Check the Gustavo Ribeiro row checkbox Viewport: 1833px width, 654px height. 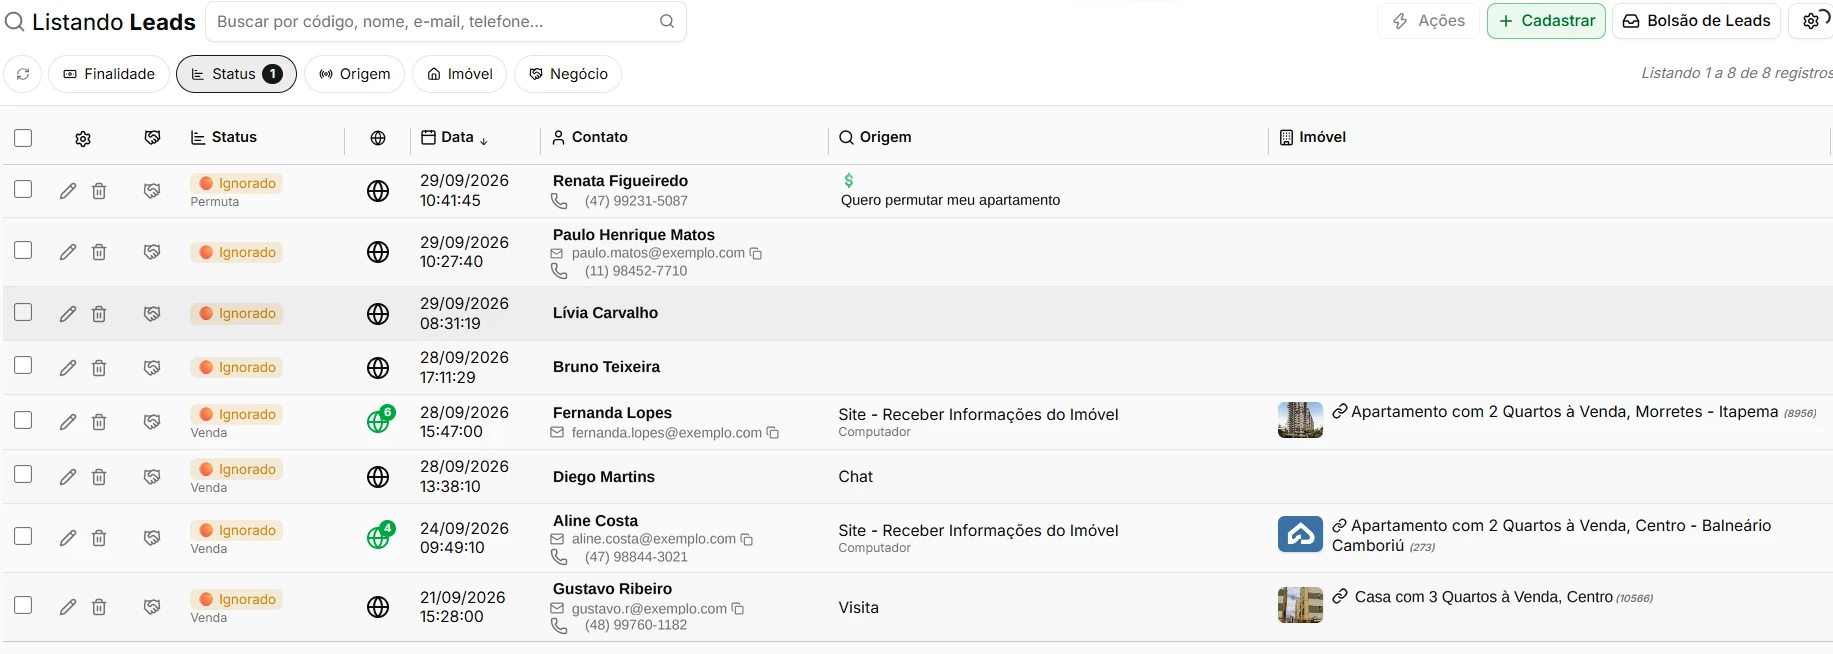pyautogui.click(x=23, y=605)
